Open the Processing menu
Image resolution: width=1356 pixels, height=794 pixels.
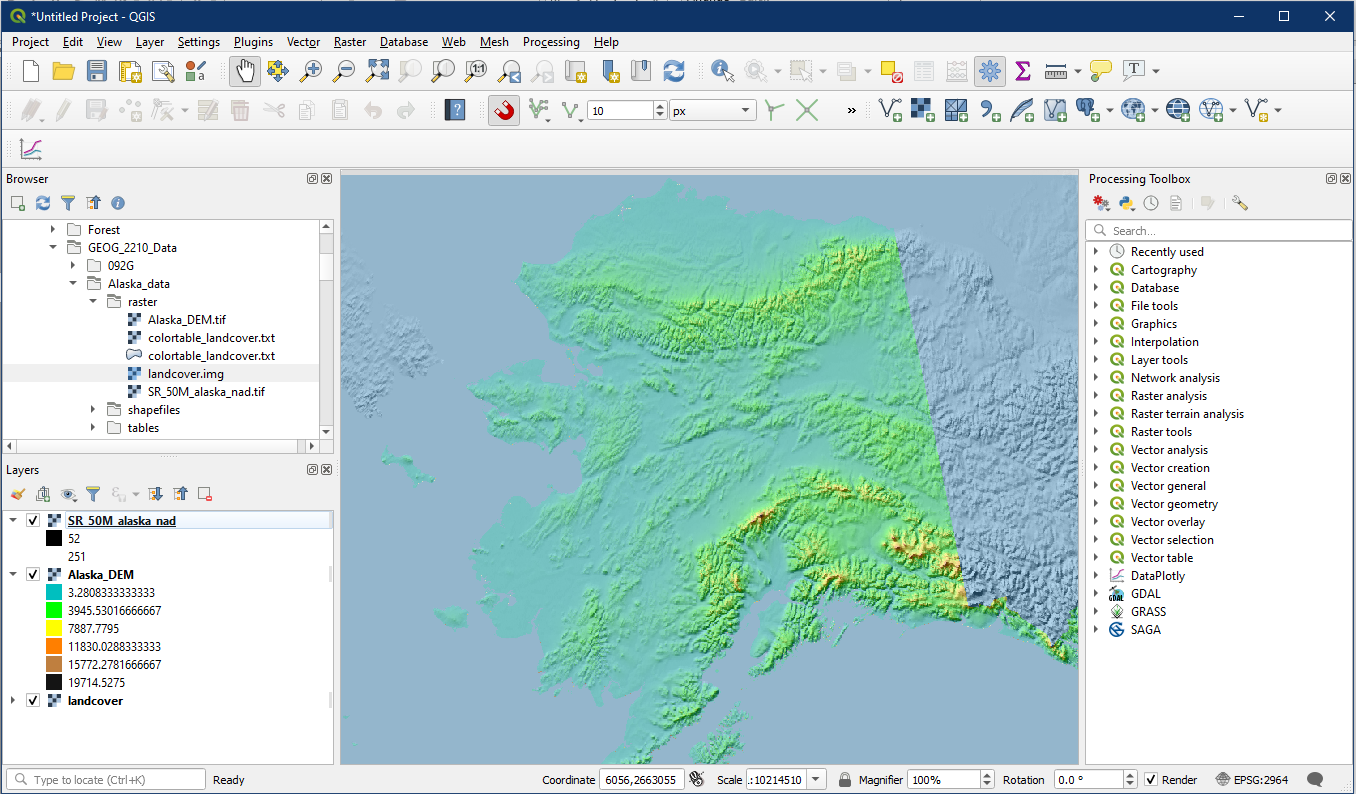click(550, 42)
